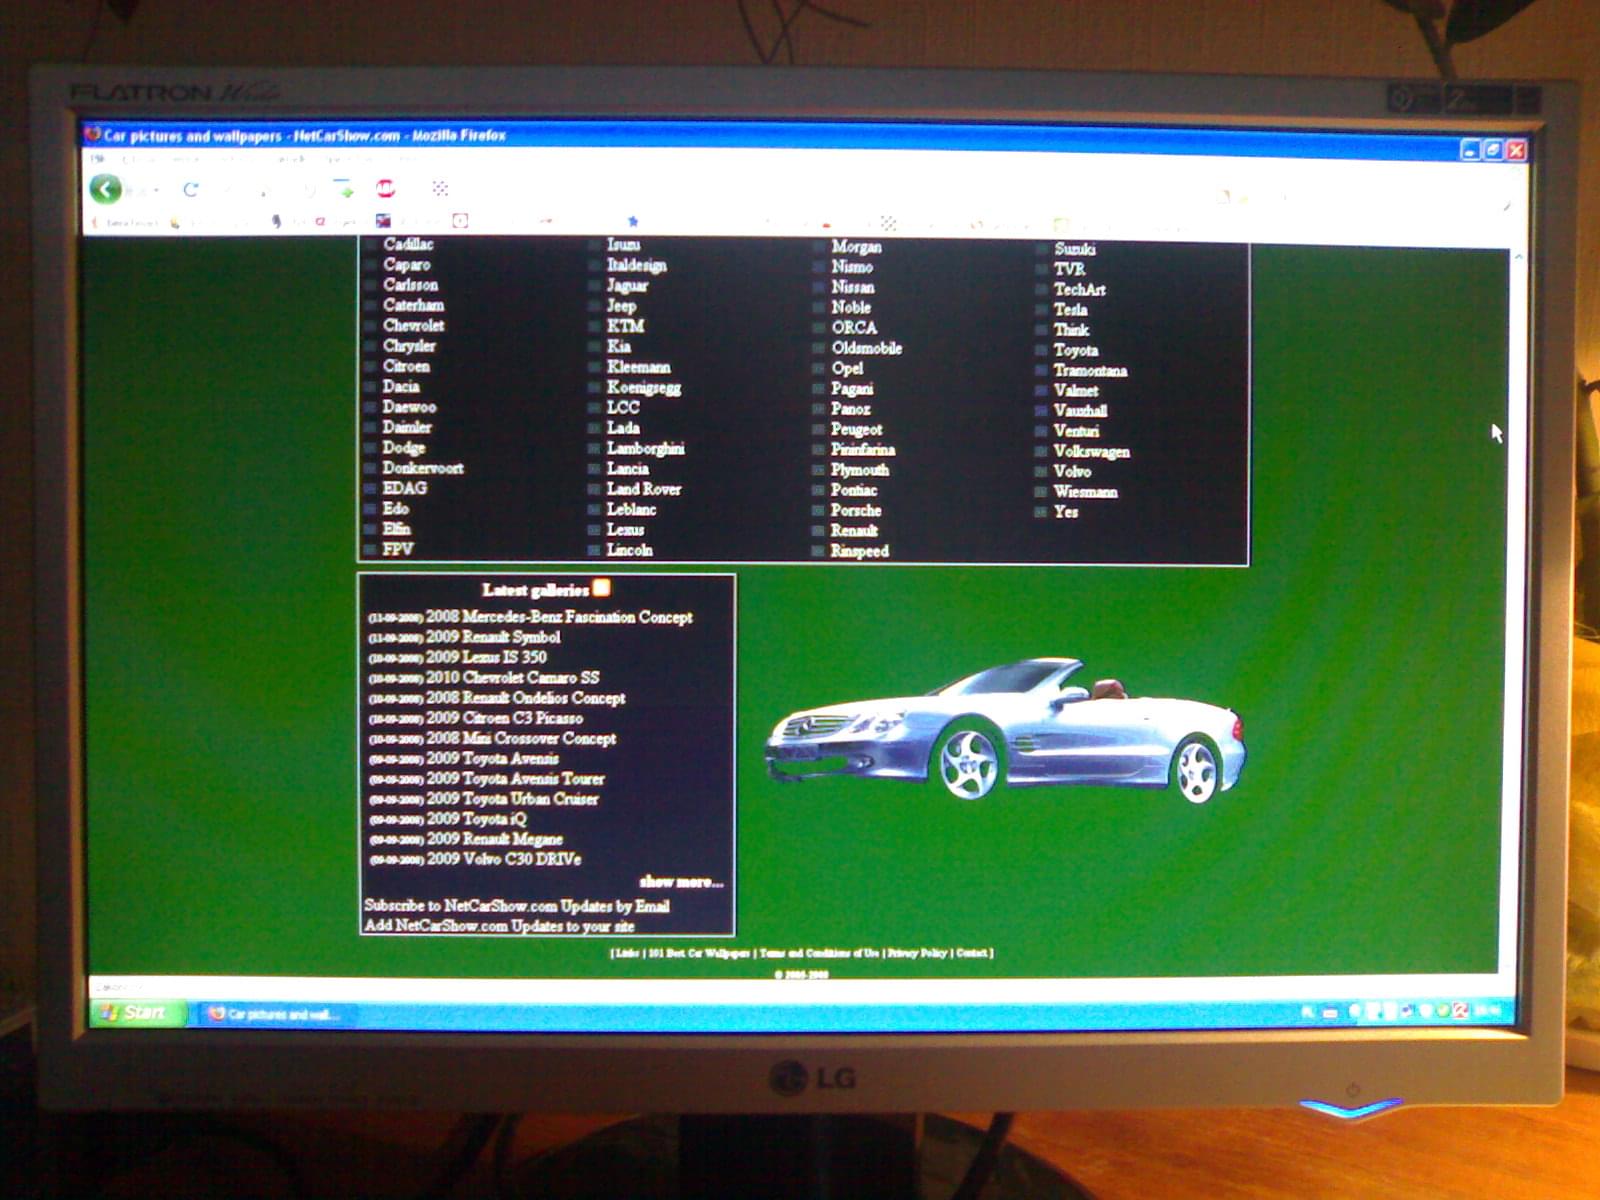1600x1200 pixels.
Task: Open 2009 Toyota iQ gallery
Action: coord(476,819)
